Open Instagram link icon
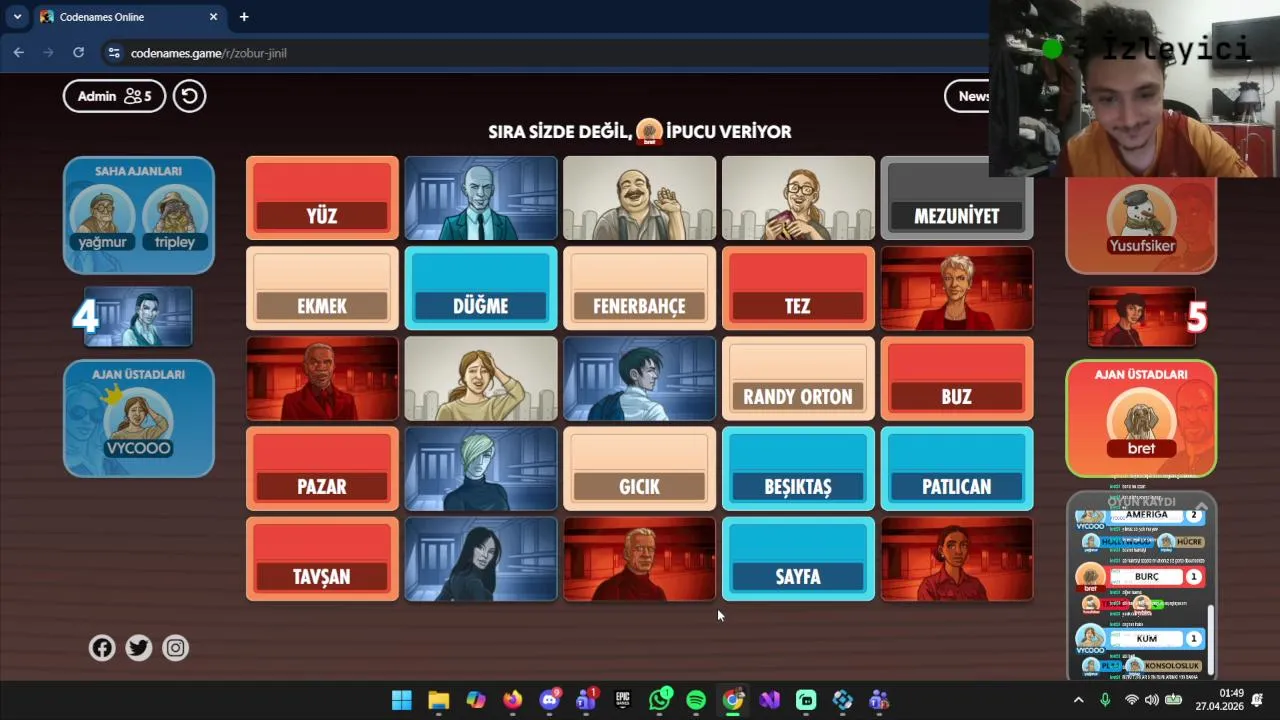The image size is (1280, 720). 175,648
